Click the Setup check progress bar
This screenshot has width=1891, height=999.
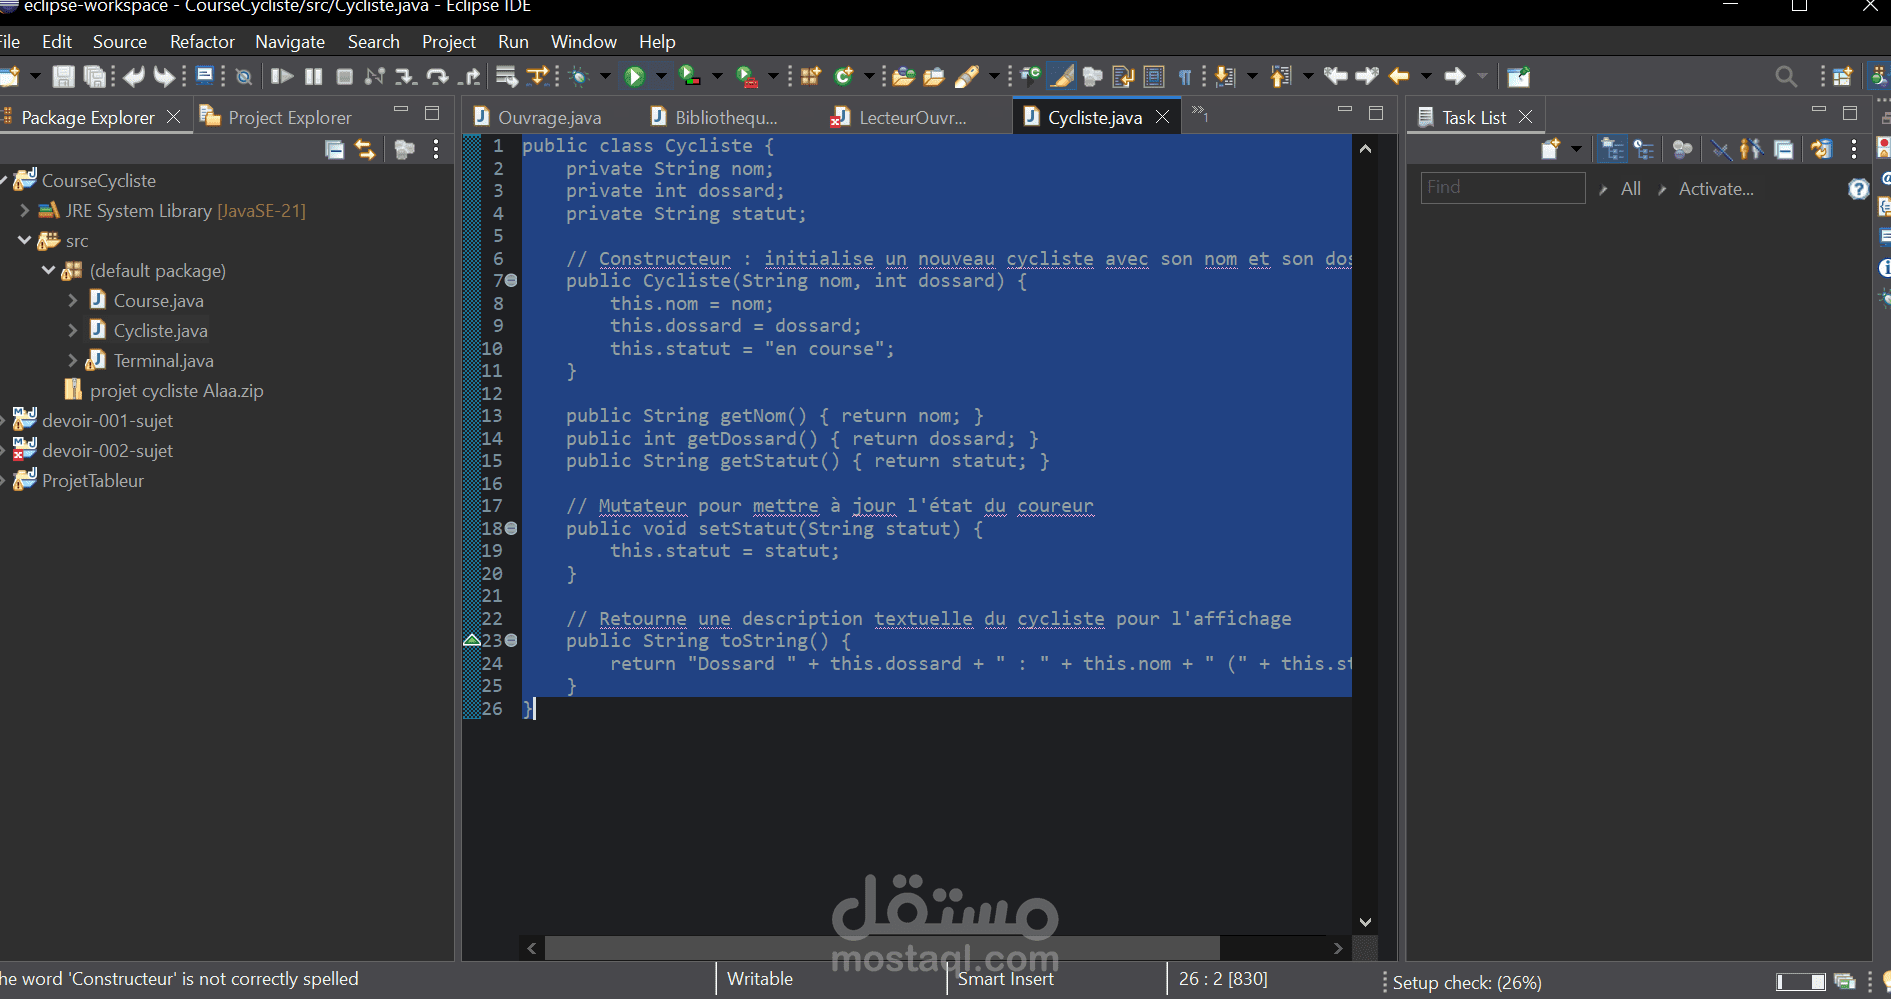click(x=1801, y=982)
